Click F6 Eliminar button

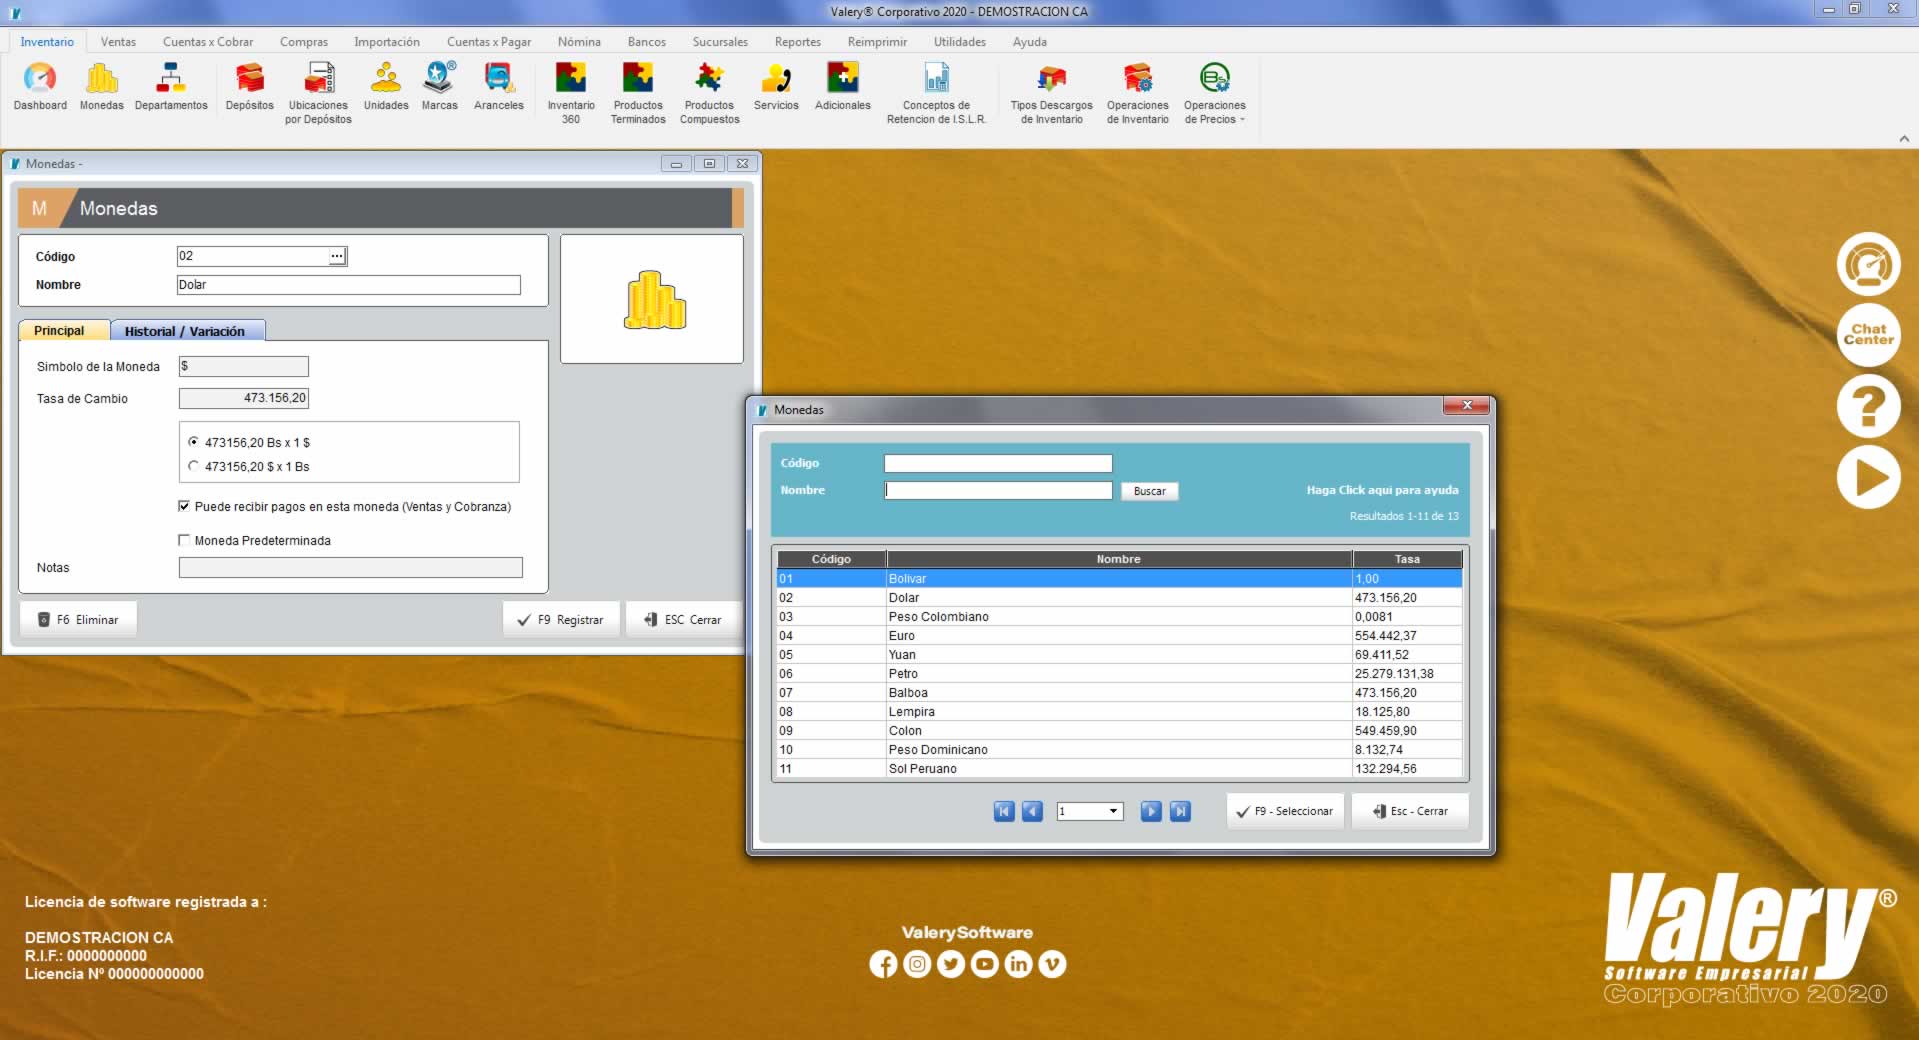(78, 620)
